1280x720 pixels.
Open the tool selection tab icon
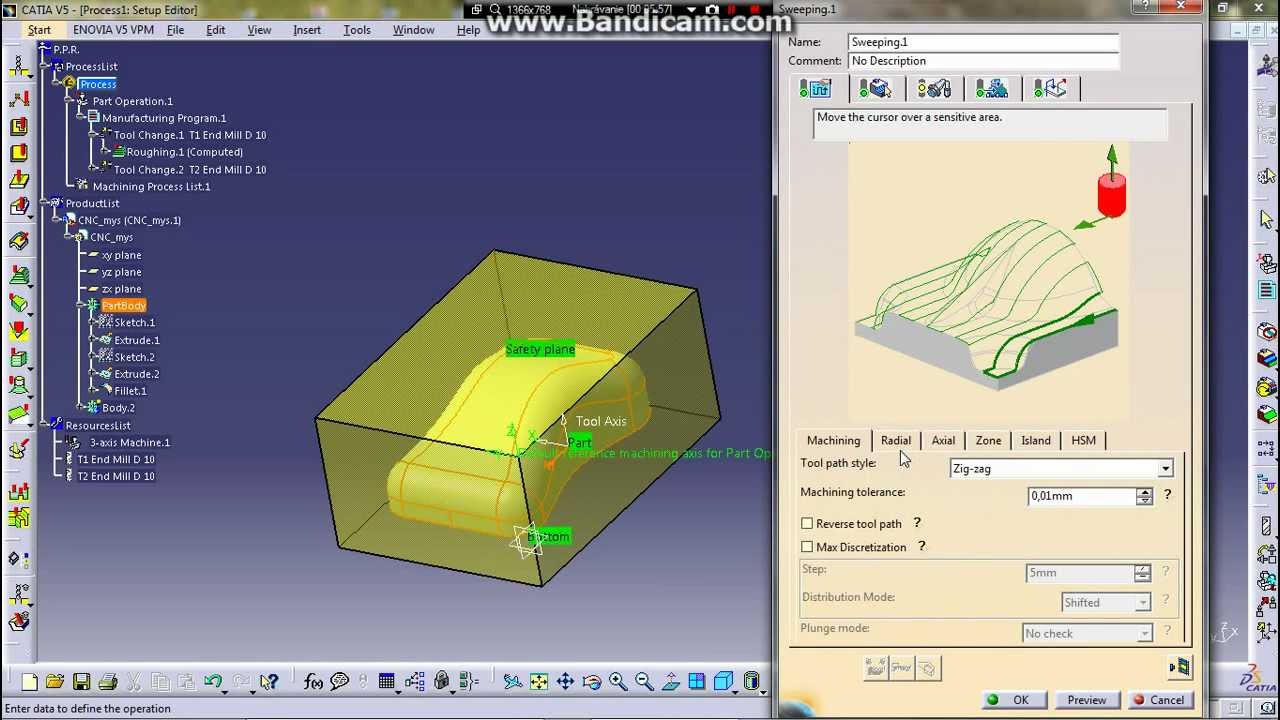[934, 89]
